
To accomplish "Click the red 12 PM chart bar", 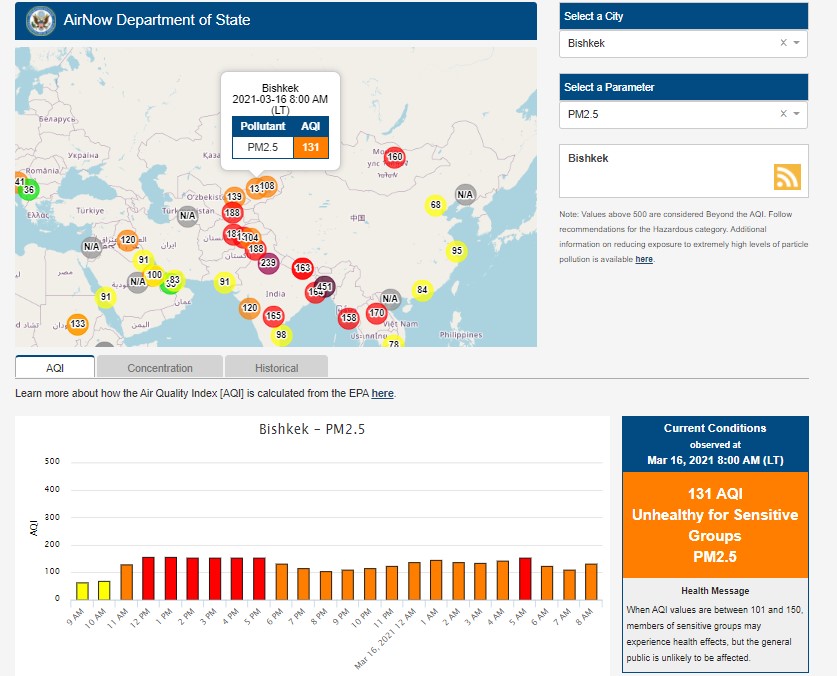I will click(148, 578).
